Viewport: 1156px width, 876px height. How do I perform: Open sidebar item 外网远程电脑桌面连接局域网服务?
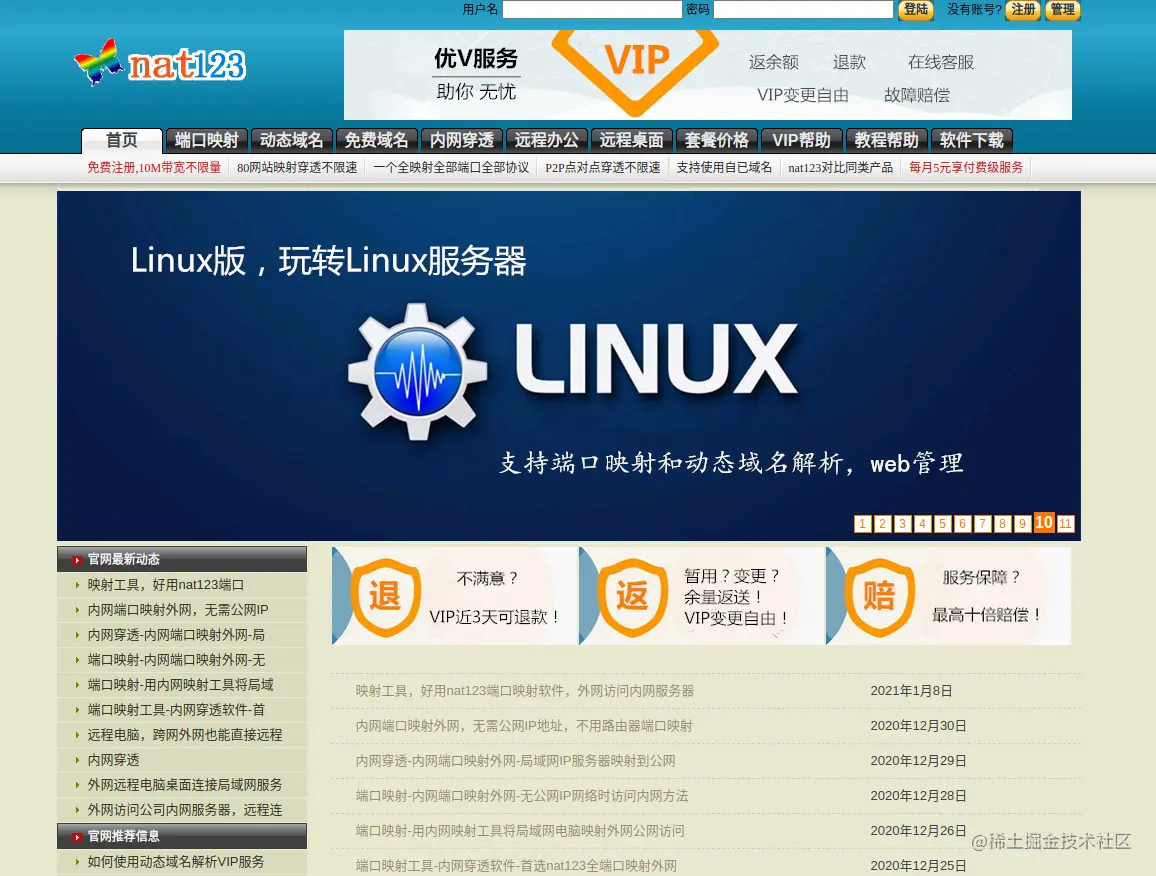tap(185, 785)
